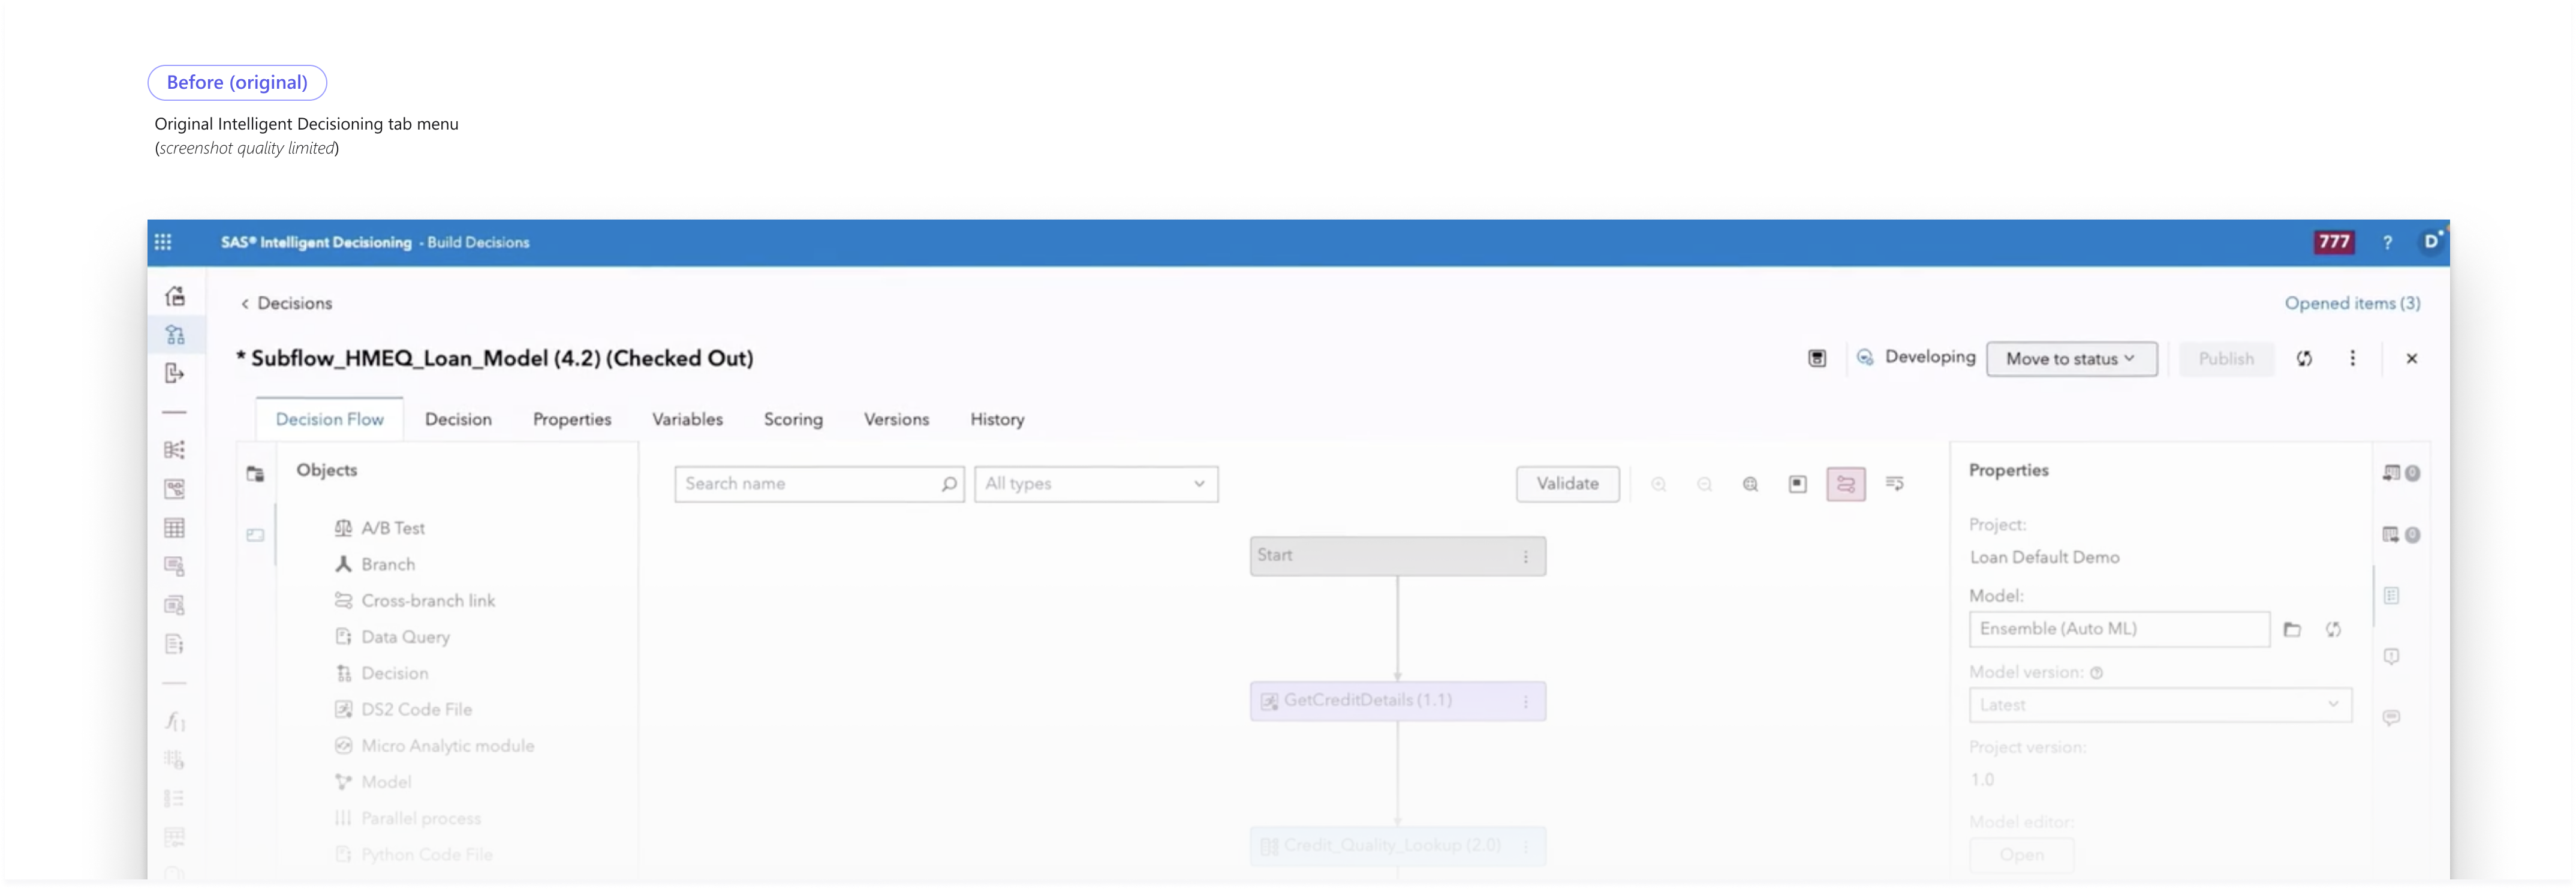Open the function fx icon in sidebar

tap(175, 720)
